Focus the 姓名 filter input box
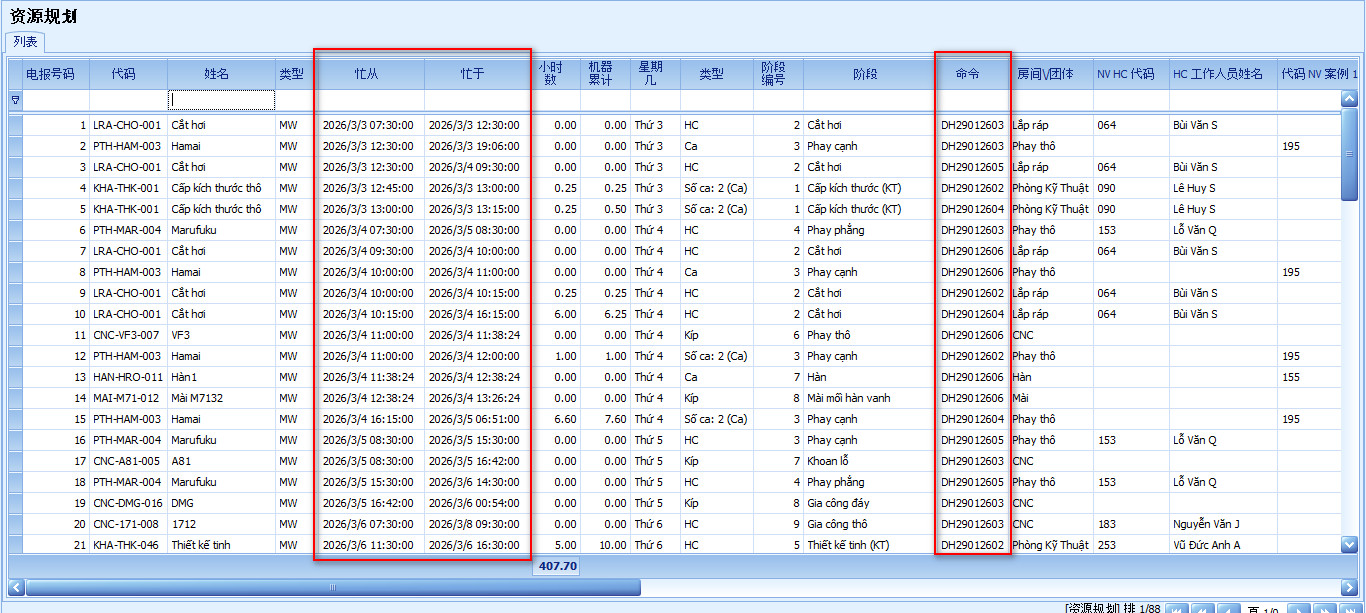Image resolution: width=1366 pixels, height=613 pixels. [x=222, y=100]
